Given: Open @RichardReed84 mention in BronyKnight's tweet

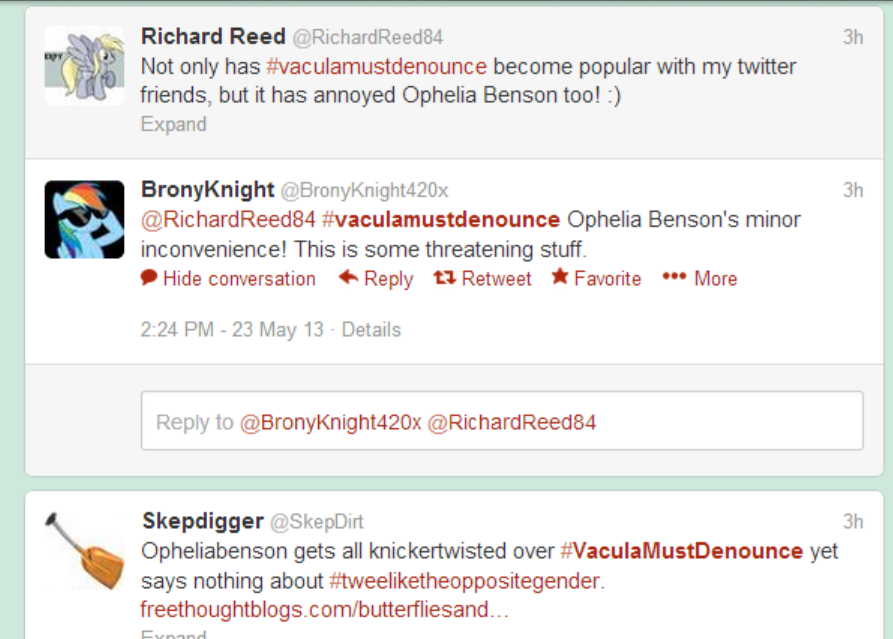Looking at the screenshot, I should coord(228,219).
